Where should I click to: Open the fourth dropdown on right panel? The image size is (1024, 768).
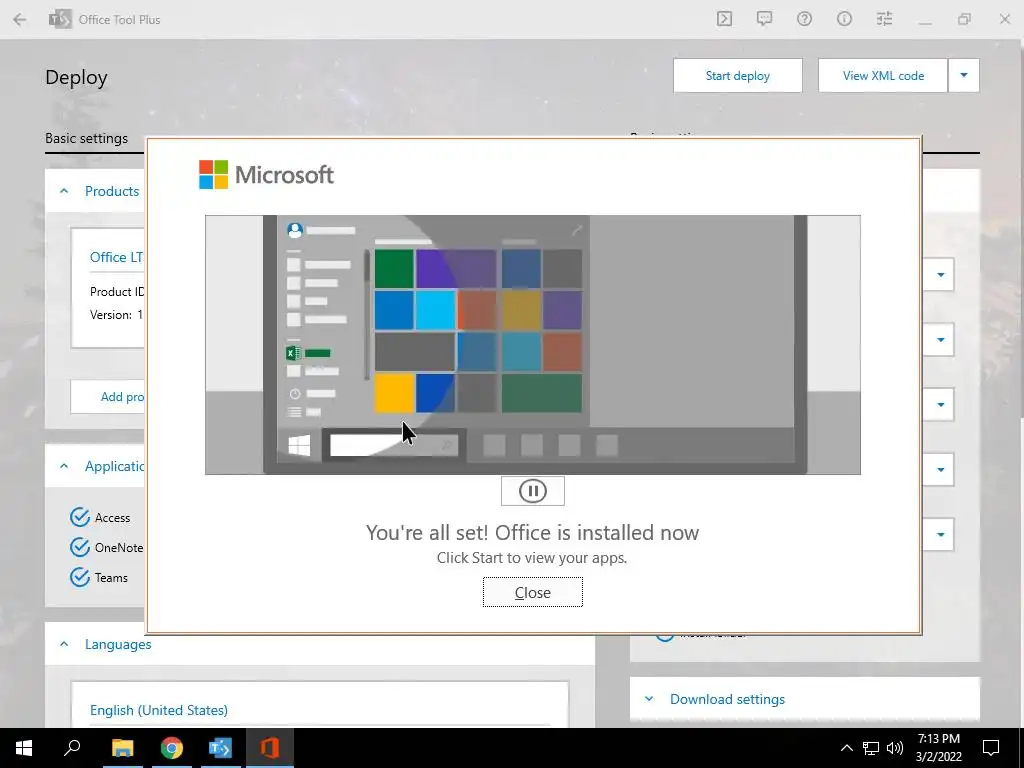[x=940, y=469]
